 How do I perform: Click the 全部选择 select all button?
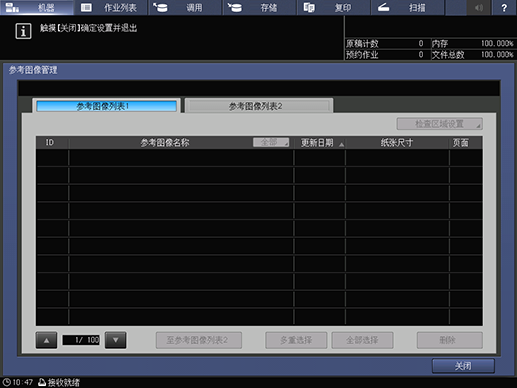click(x=362, y=340)
